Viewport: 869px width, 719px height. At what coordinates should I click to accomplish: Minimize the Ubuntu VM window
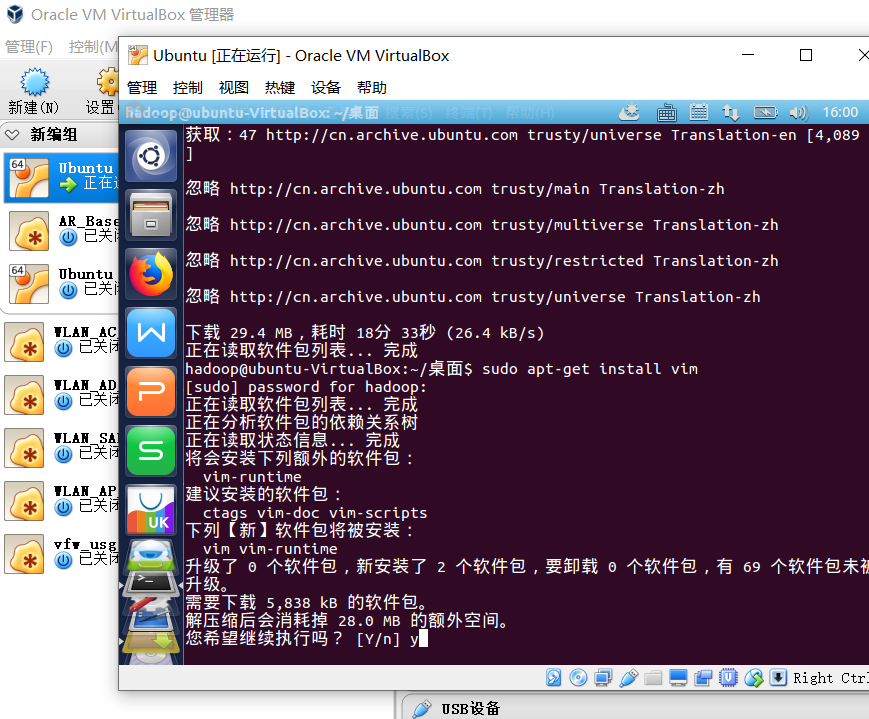tap(748, 55)
